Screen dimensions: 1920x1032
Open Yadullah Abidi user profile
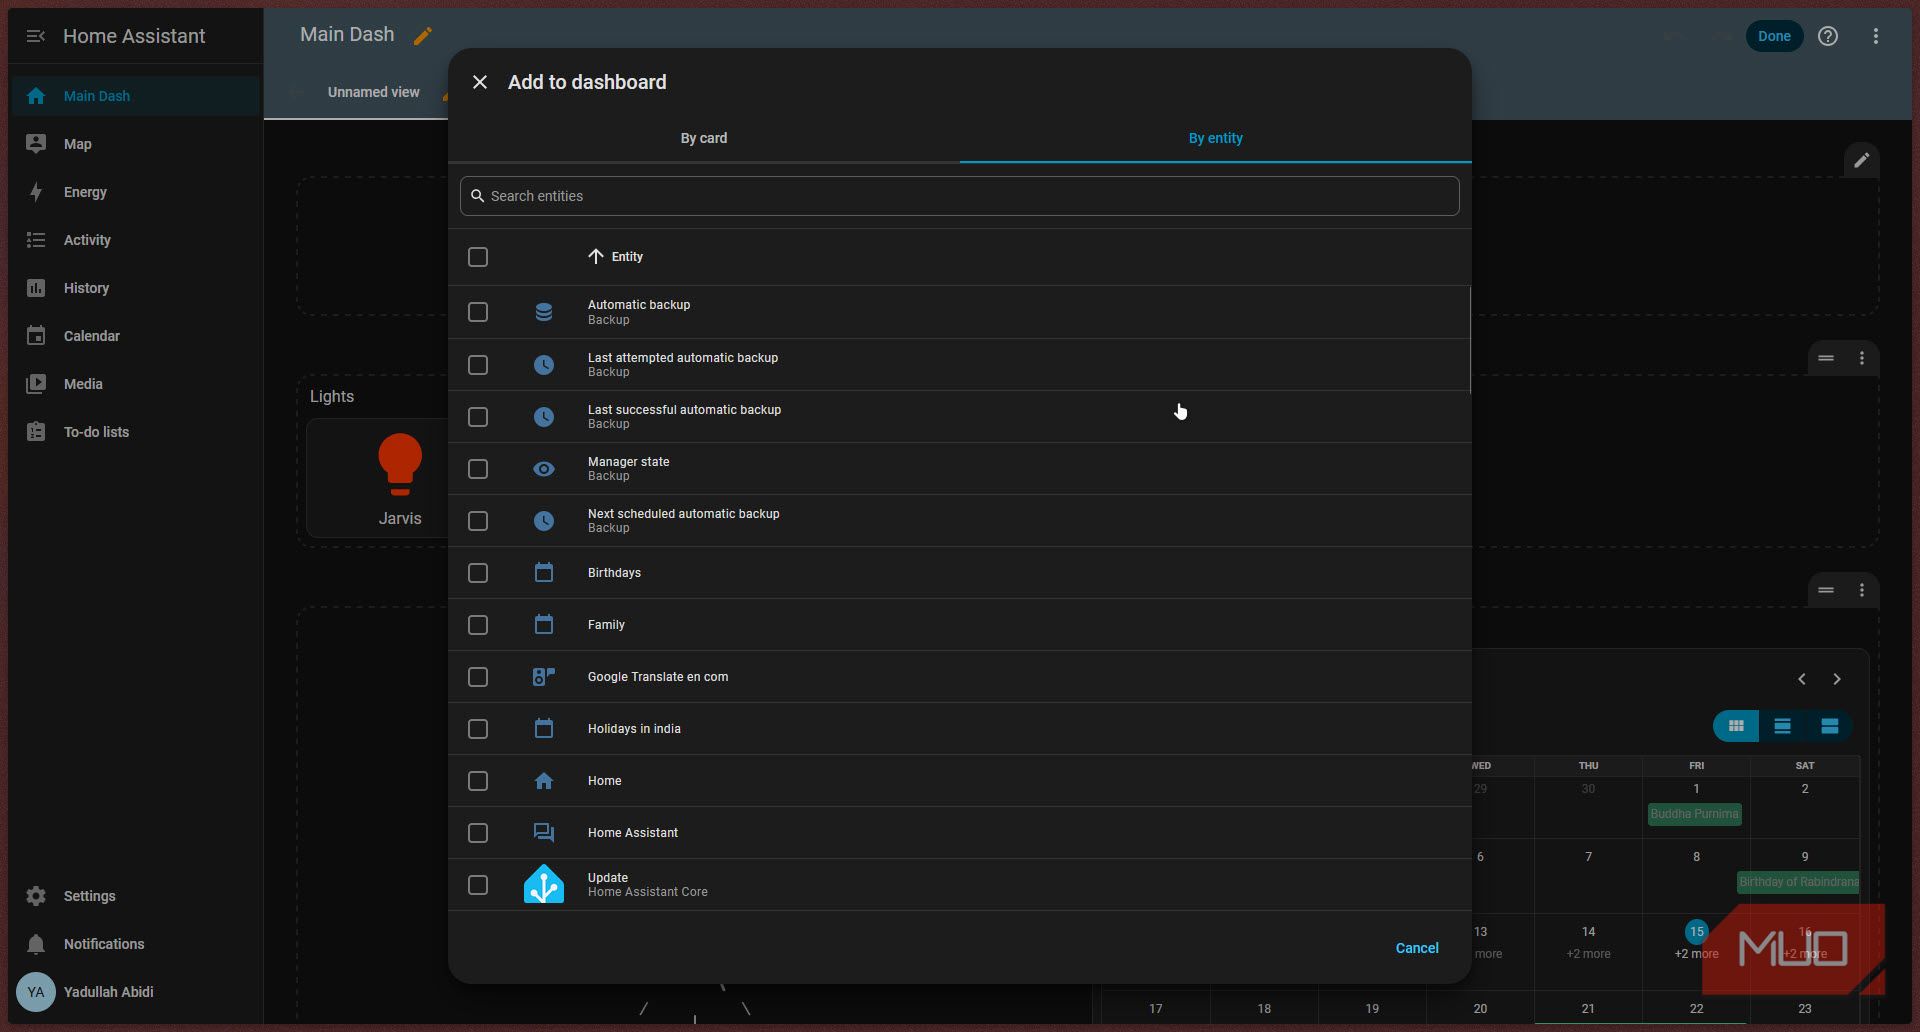click(x=136, y=992)
